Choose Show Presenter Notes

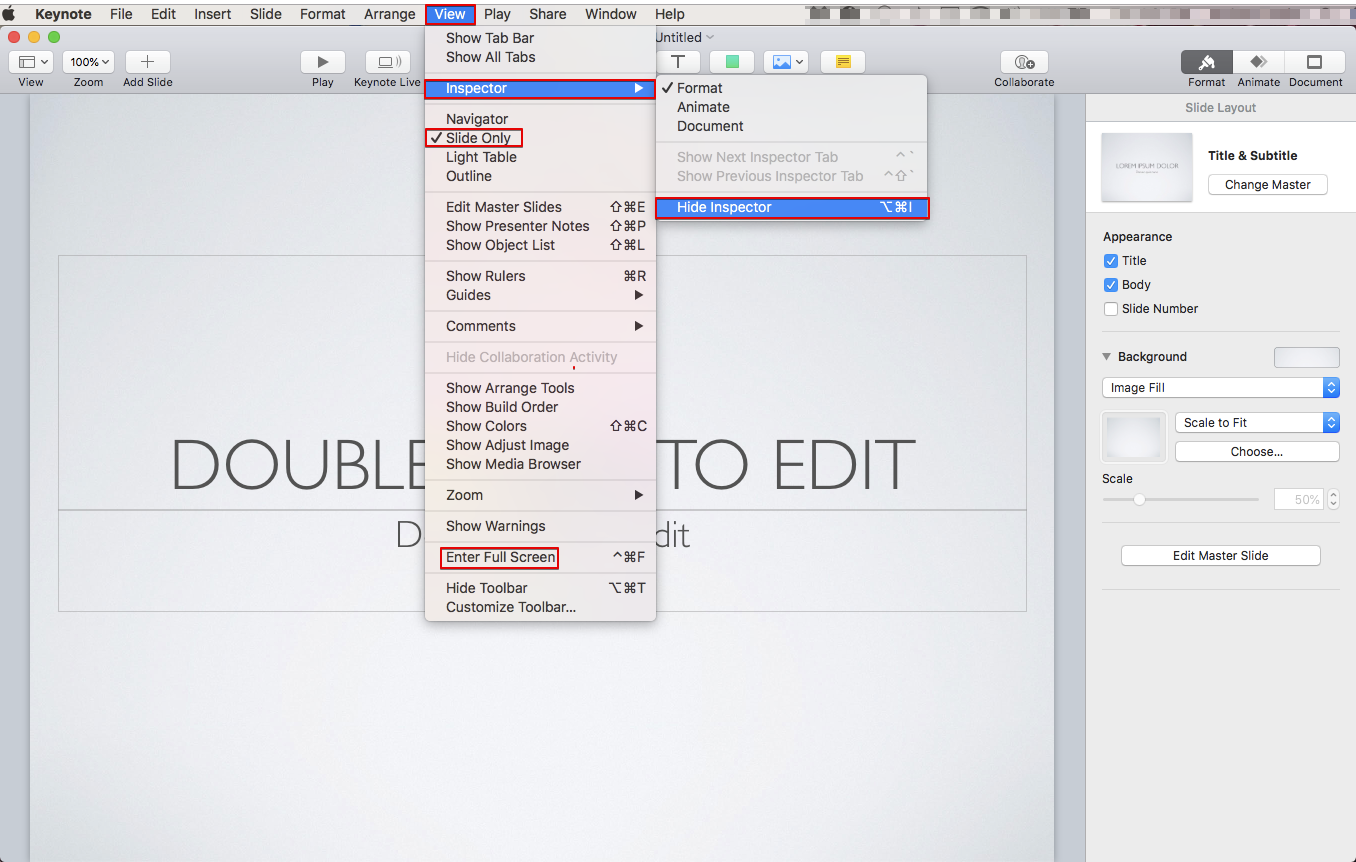(x=540, y=226)
